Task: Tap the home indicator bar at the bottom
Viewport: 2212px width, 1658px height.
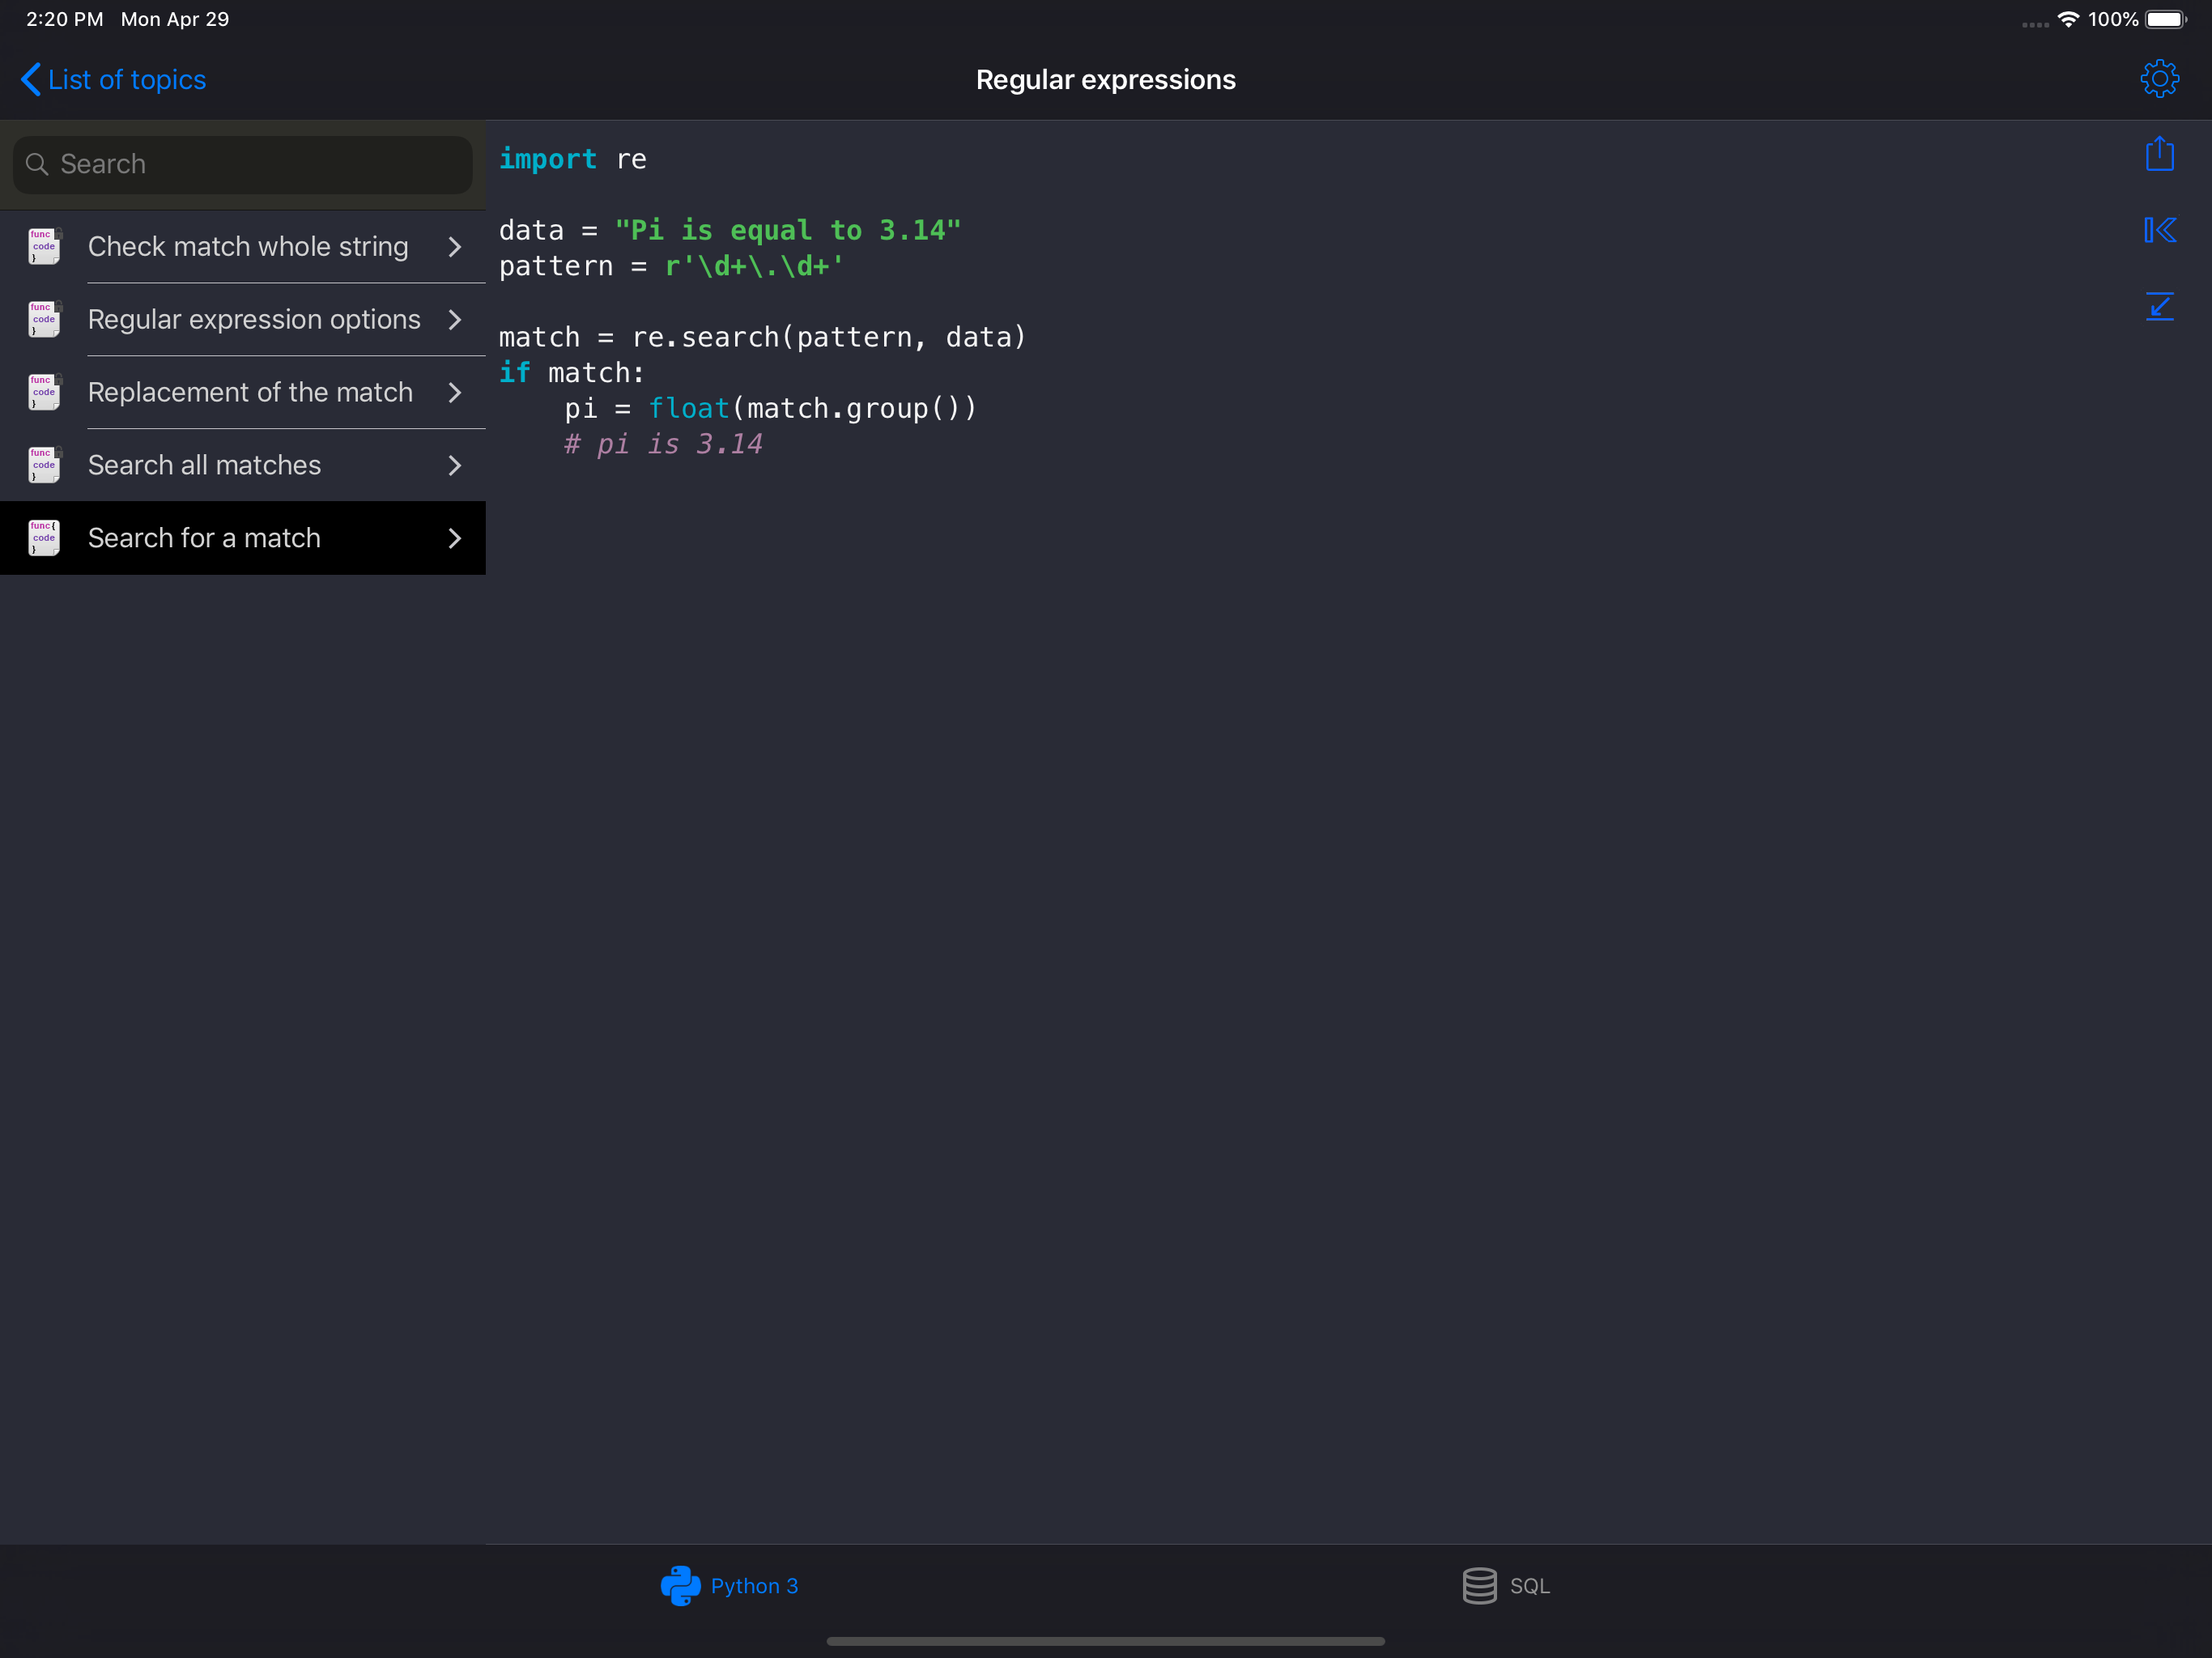Action: pyautogui.click(x=1105, y=1641)
